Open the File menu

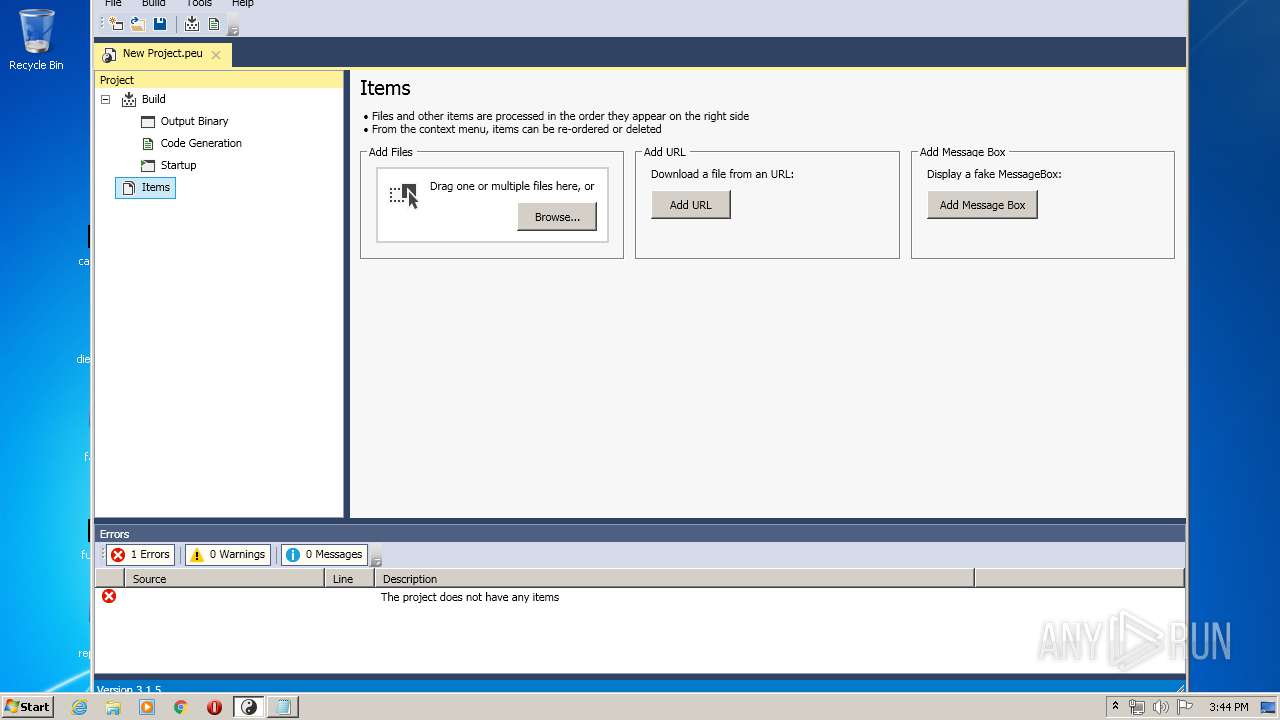(x=113, y=4)
